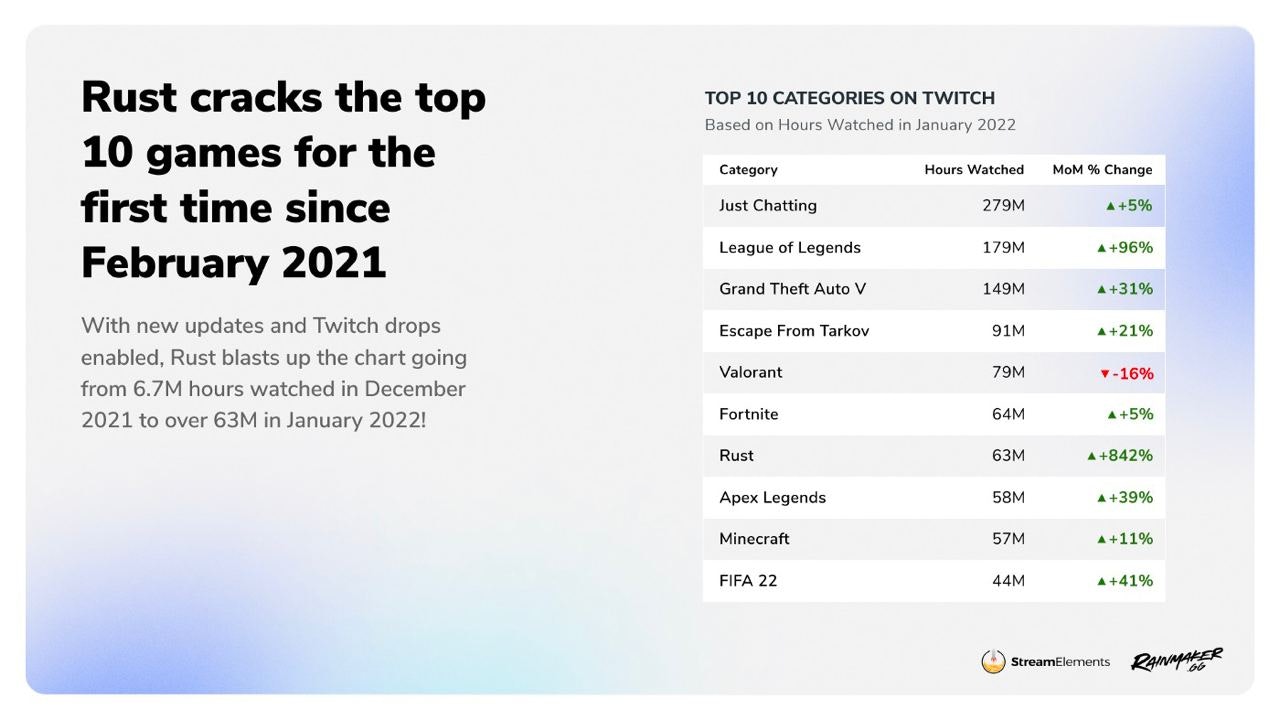Image resolution: width=1280 pixels, height=720 pixels.
Task: Click the Minecraft category name
Action: 754,539
